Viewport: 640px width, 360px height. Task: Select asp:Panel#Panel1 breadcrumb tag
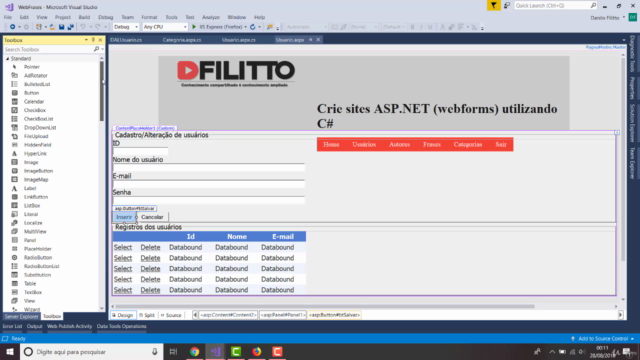282,315
